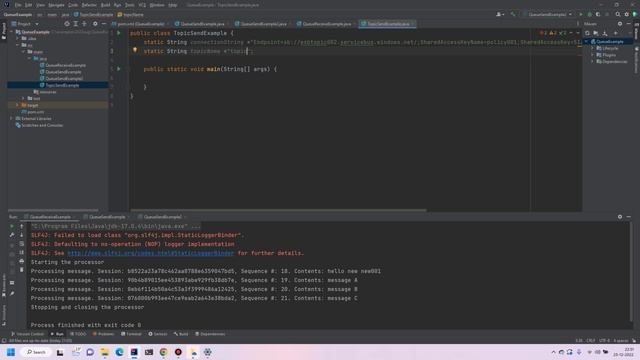Click the Project panel settings gear
Image resolution: width=640 pixels, height=360 pixels.
click(x=95, y=24)
